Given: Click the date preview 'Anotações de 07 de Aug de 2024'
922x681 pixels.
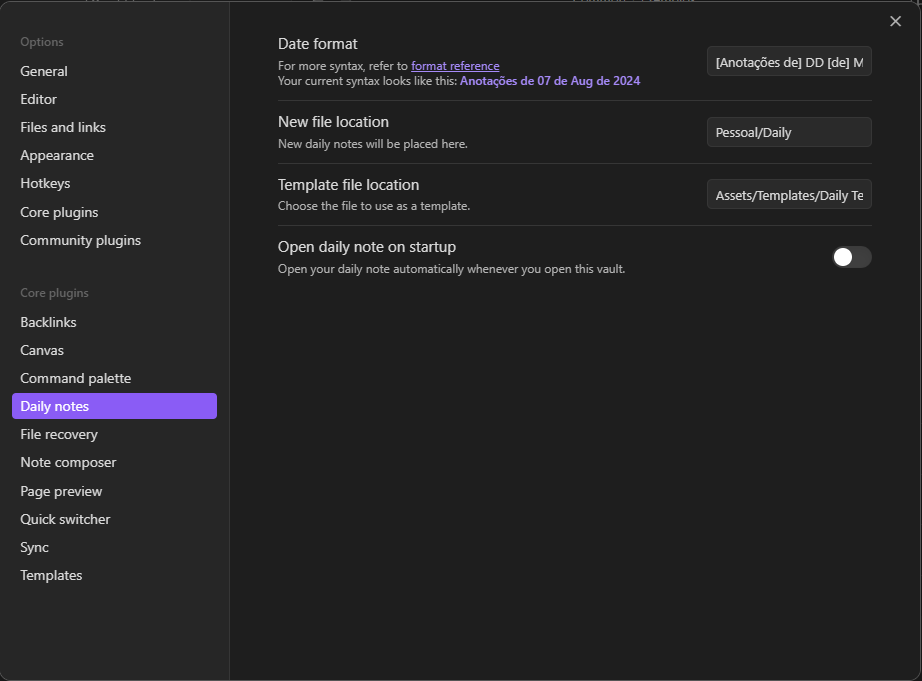Looking at the screenshot, I should click(x=550, y=81).
